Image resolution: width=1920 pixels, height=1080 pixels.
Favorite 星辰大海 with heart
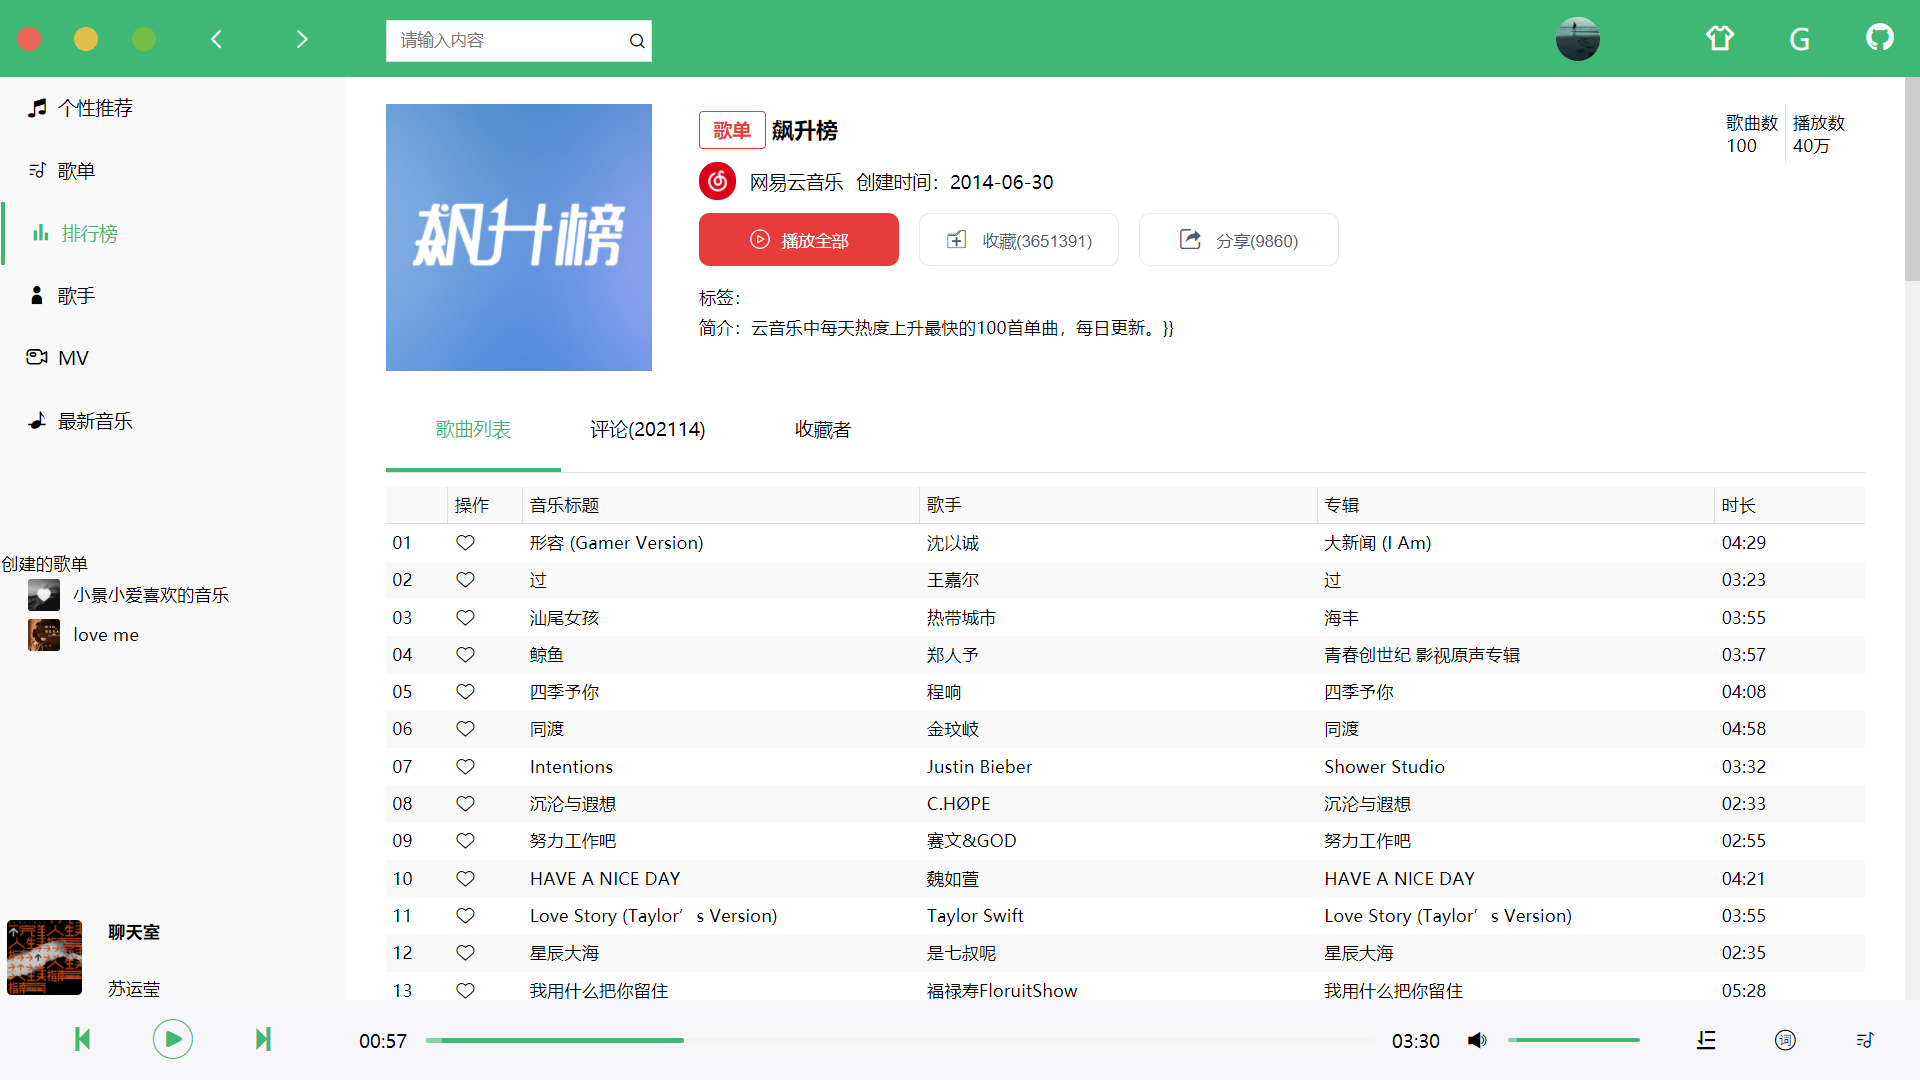(465, 953)
